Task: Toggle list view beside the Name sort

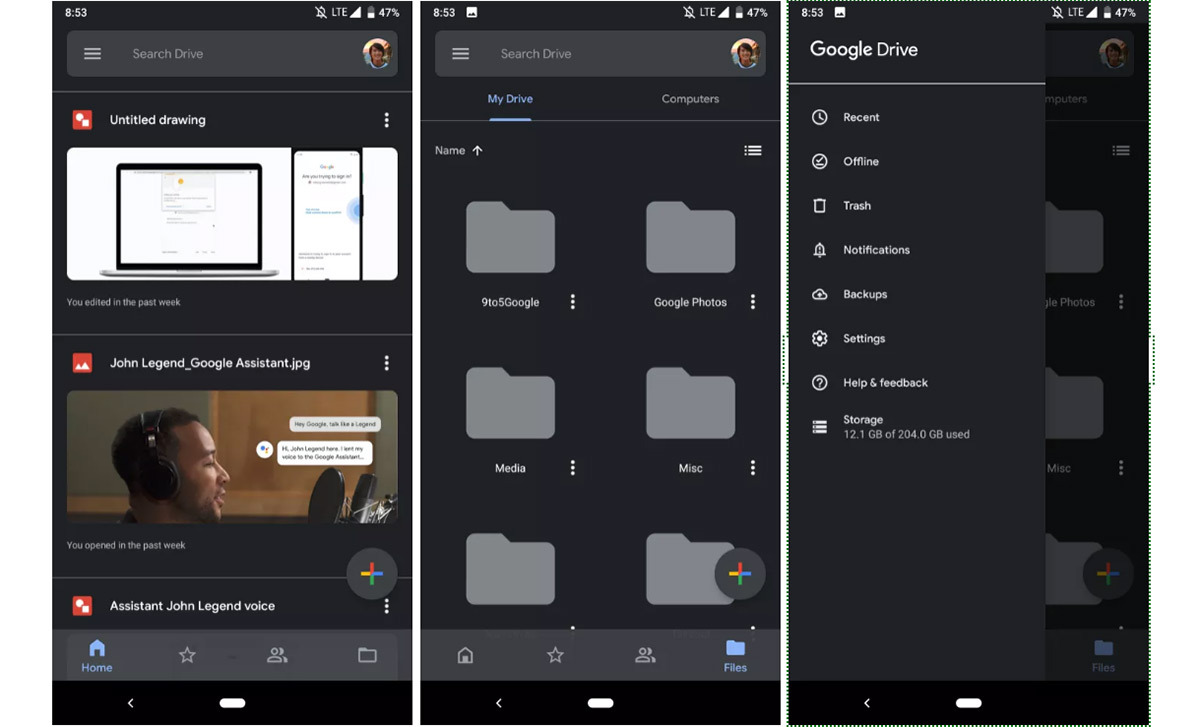Action: coord(753,150)
